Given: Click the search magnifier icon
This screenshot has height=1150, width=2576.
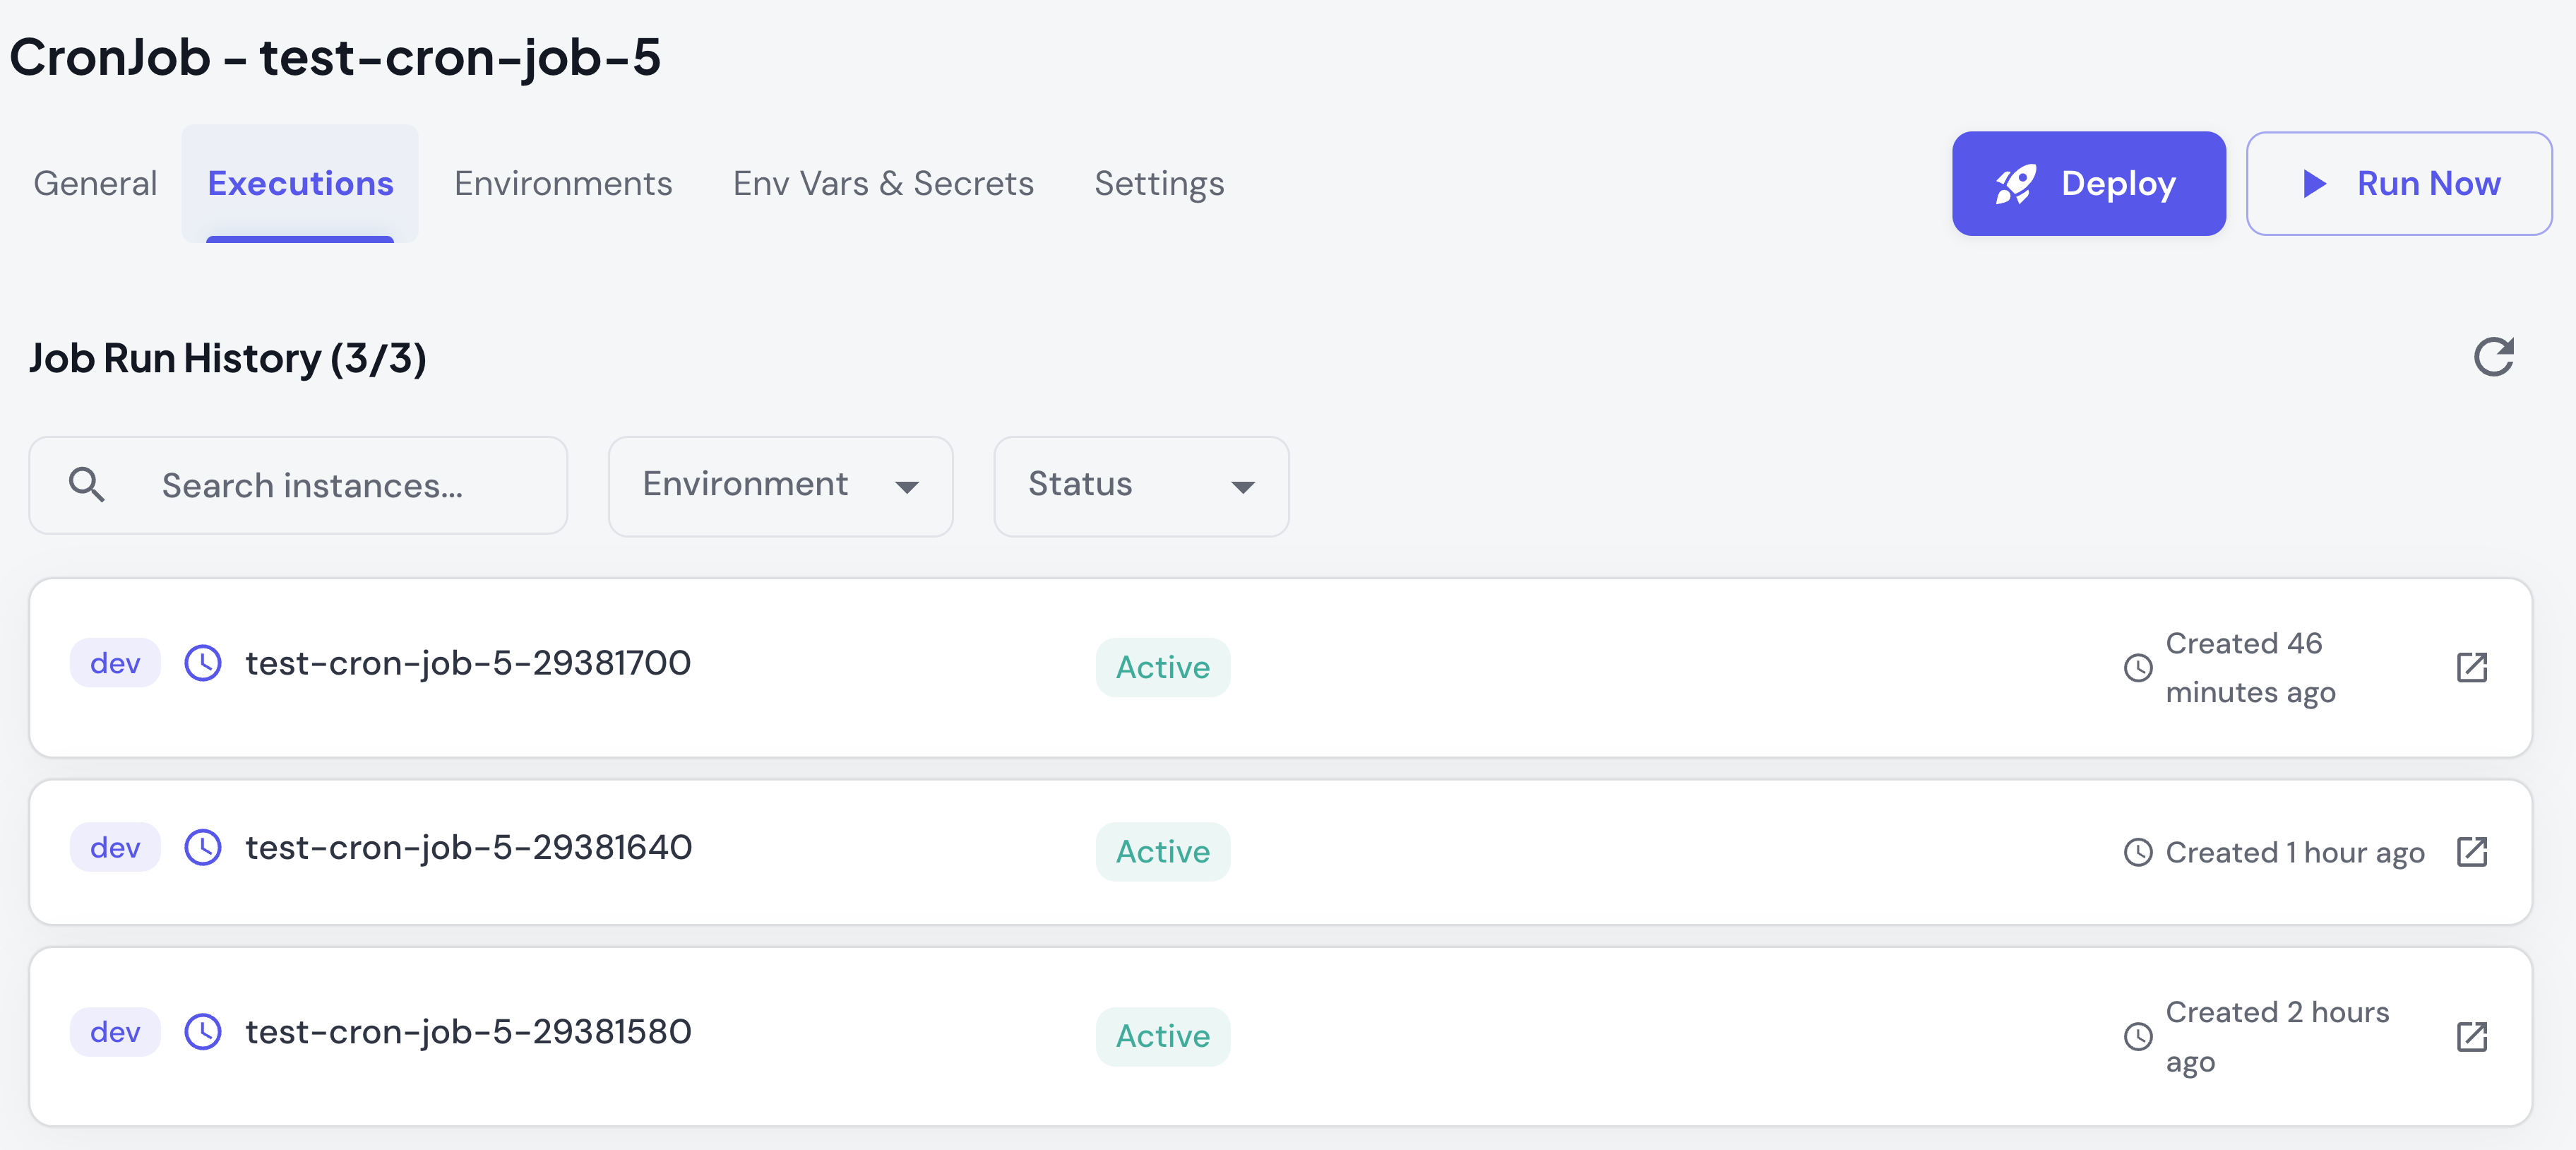Looking at the screenshot, I should pos(87,485).
